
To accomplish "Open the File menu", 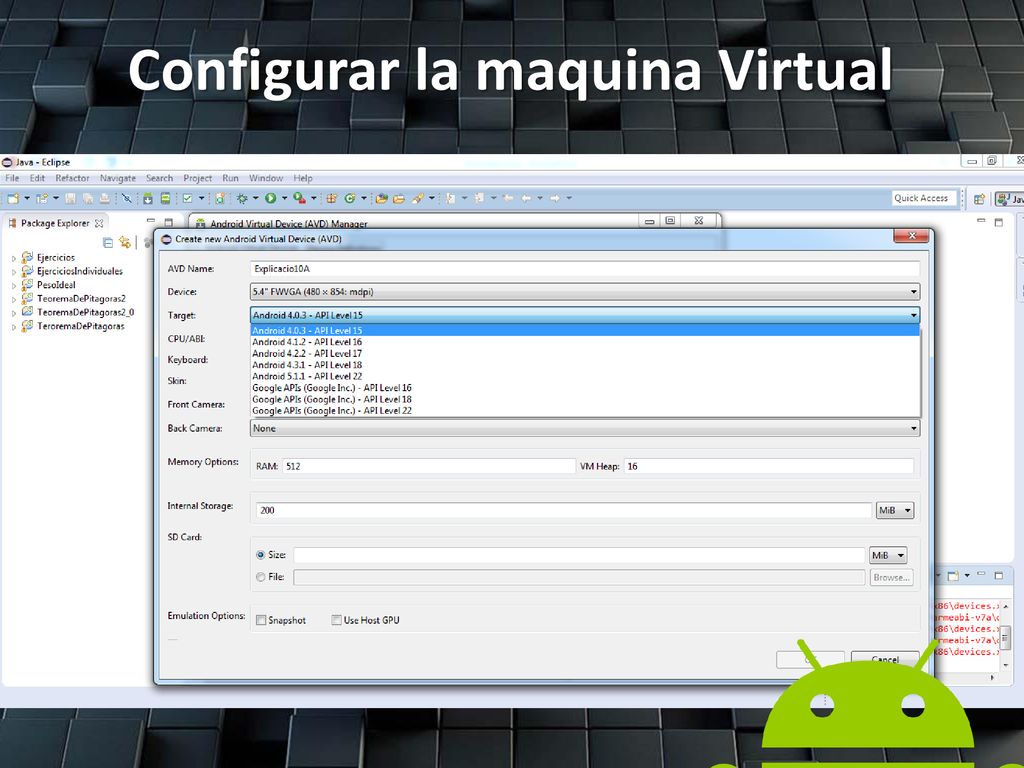I will [x=12, y=178].
